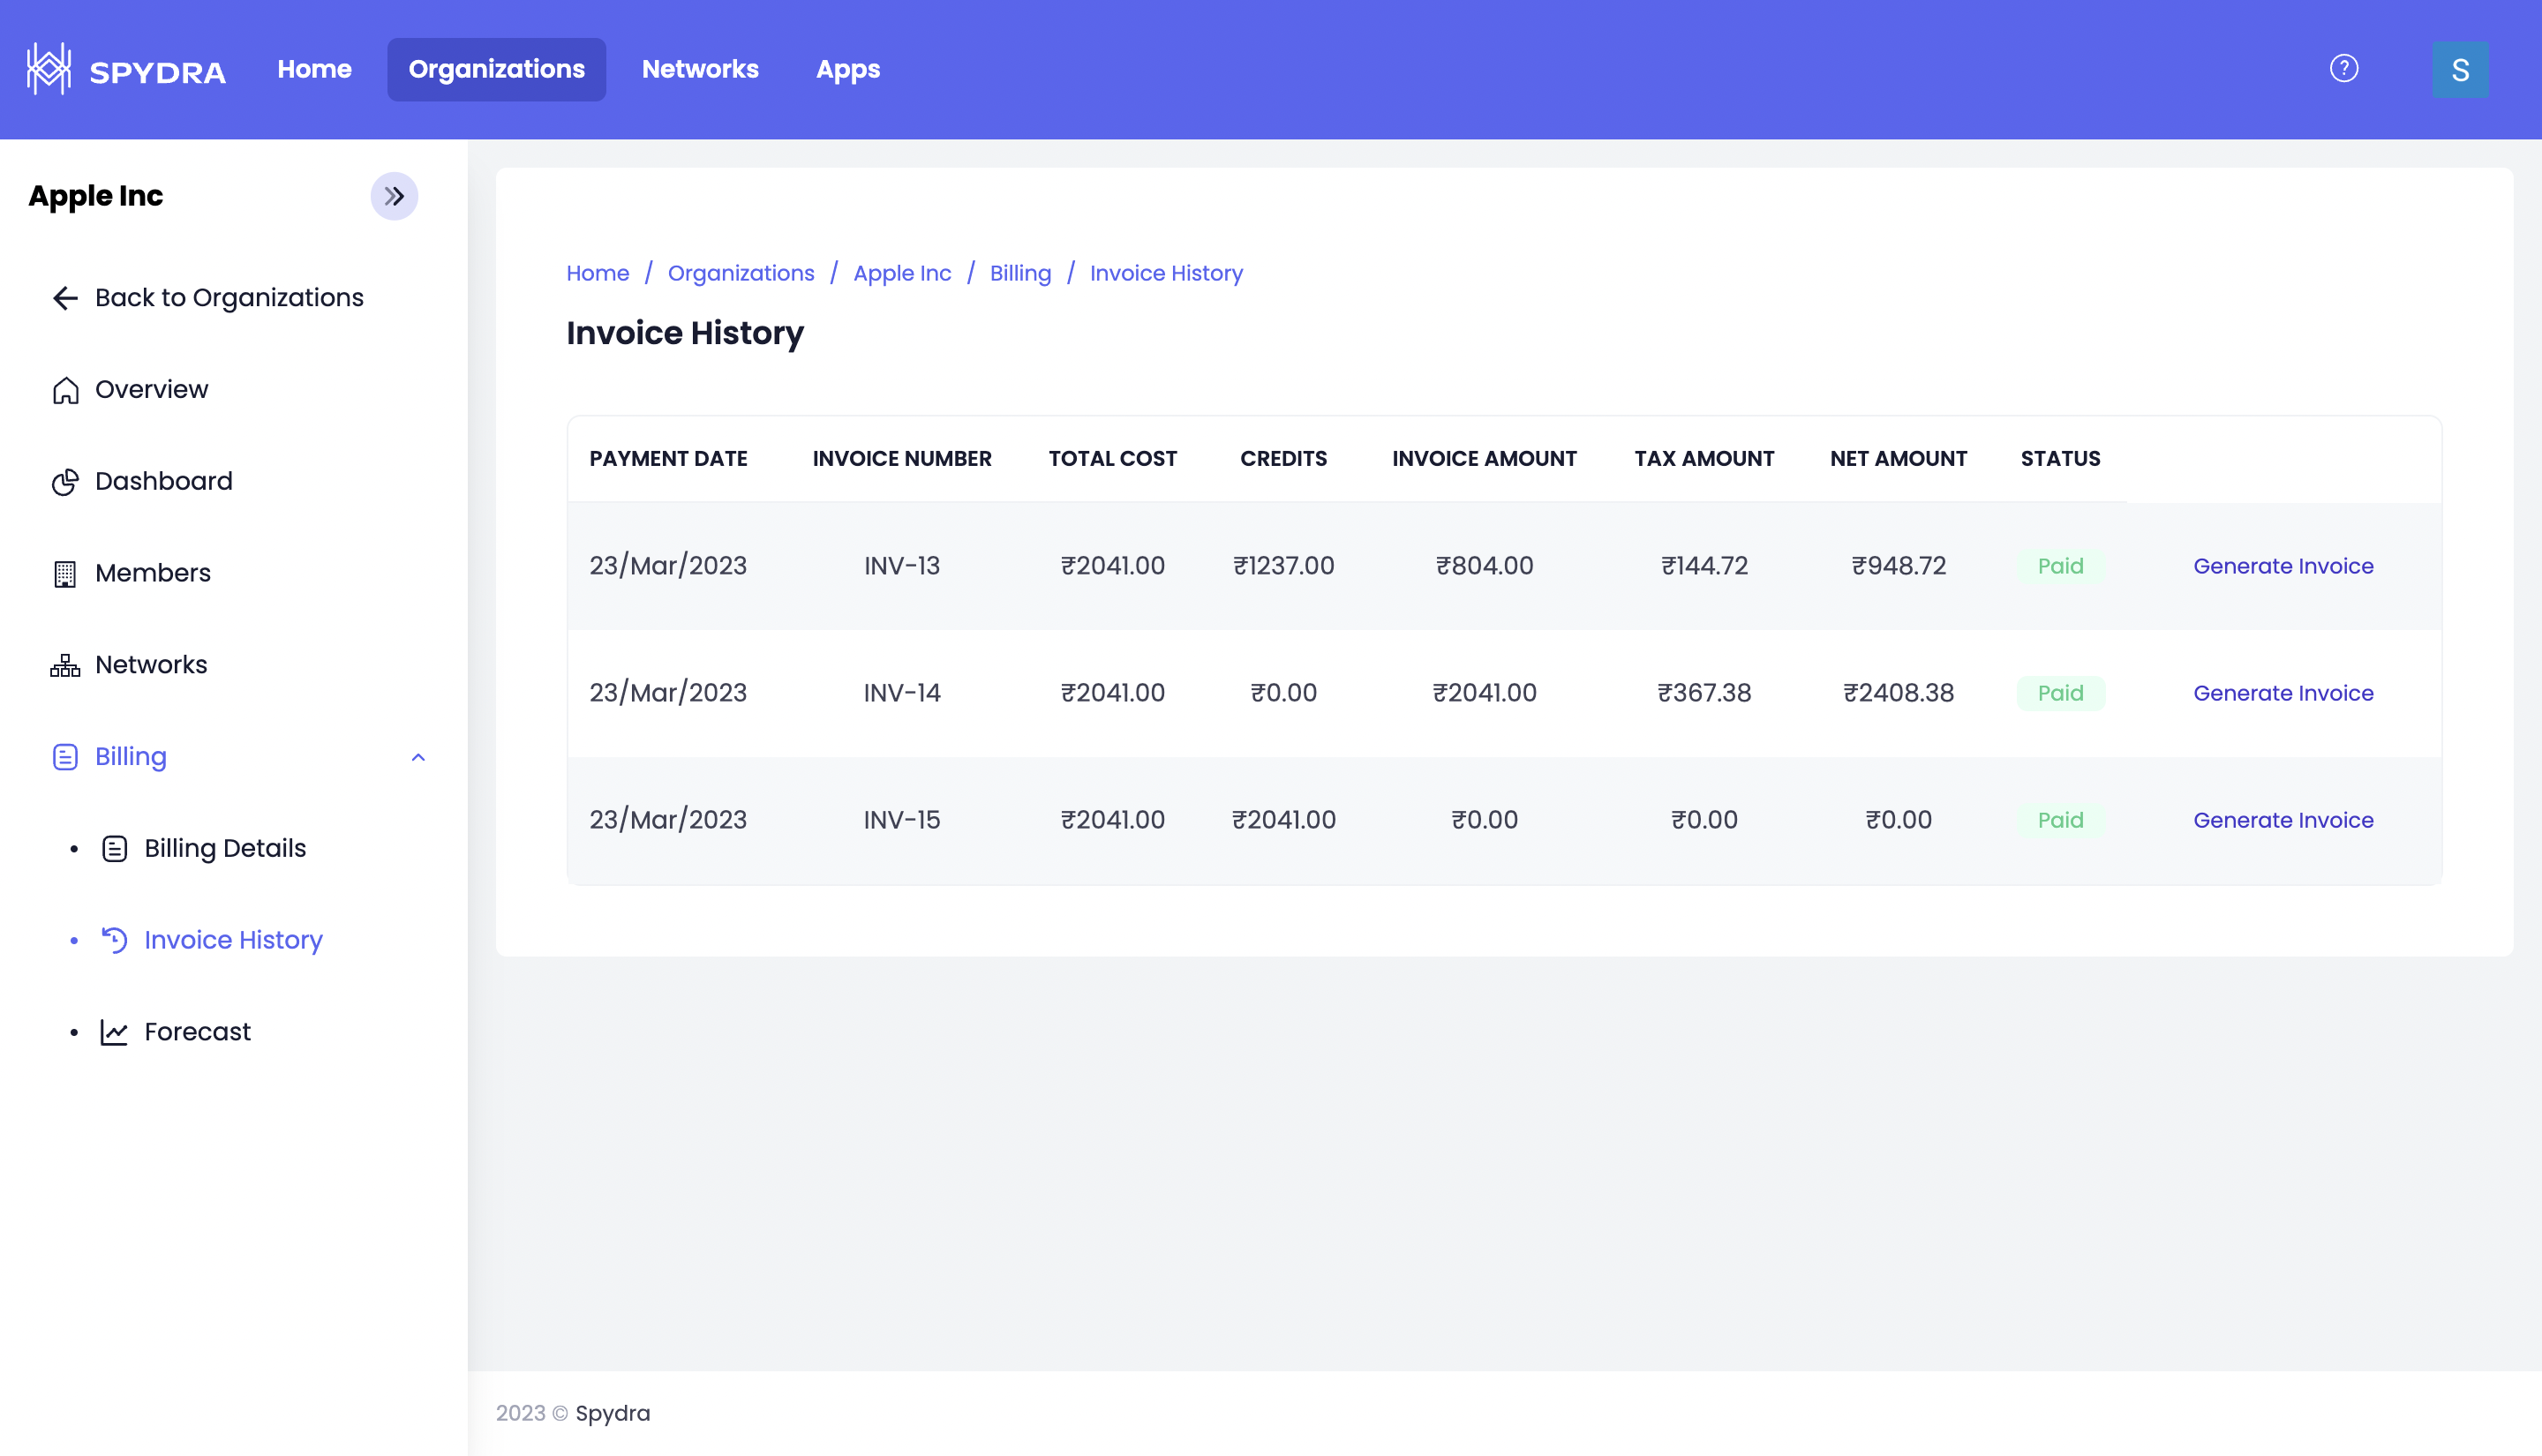Collapse the sidebar with double-chevron button
This screenshot has width=2542, height=1456.
click(x=394, y=196)
